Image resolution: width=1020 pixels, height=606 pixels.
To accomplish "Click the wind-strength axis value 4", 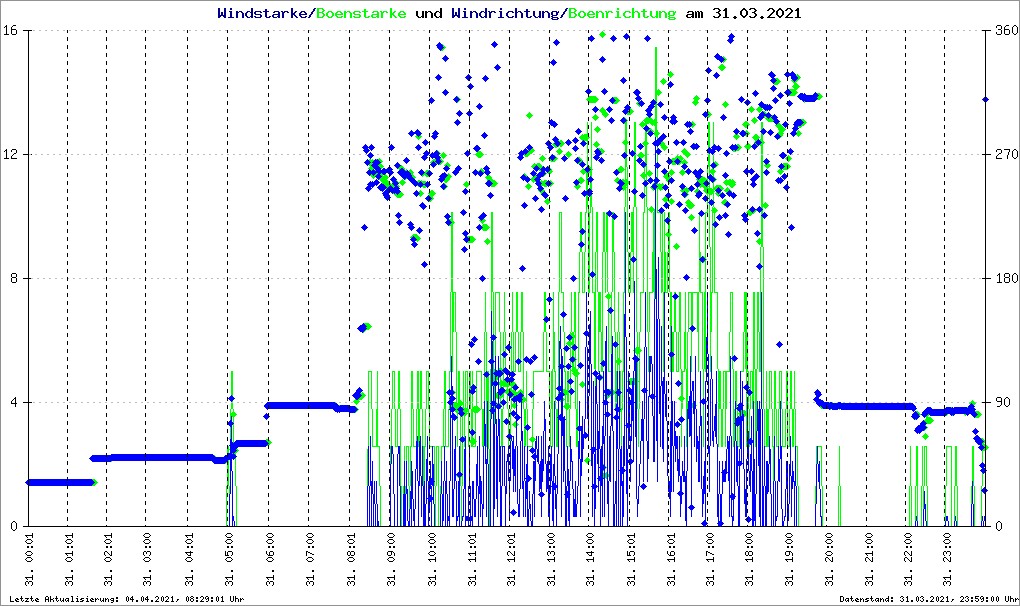I will pos(12,402).
